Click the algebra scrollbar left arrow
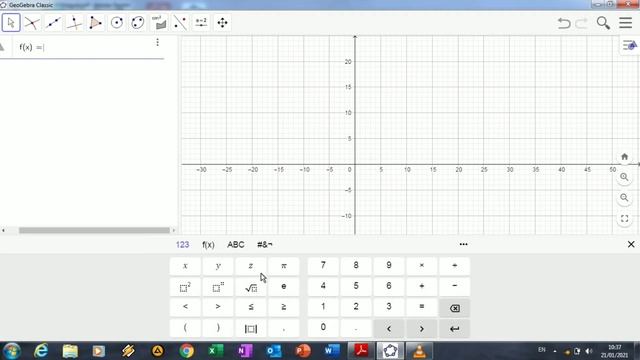The height and width of the screenshot is (360, 640). pyautogui.click(x=3, y=230)
